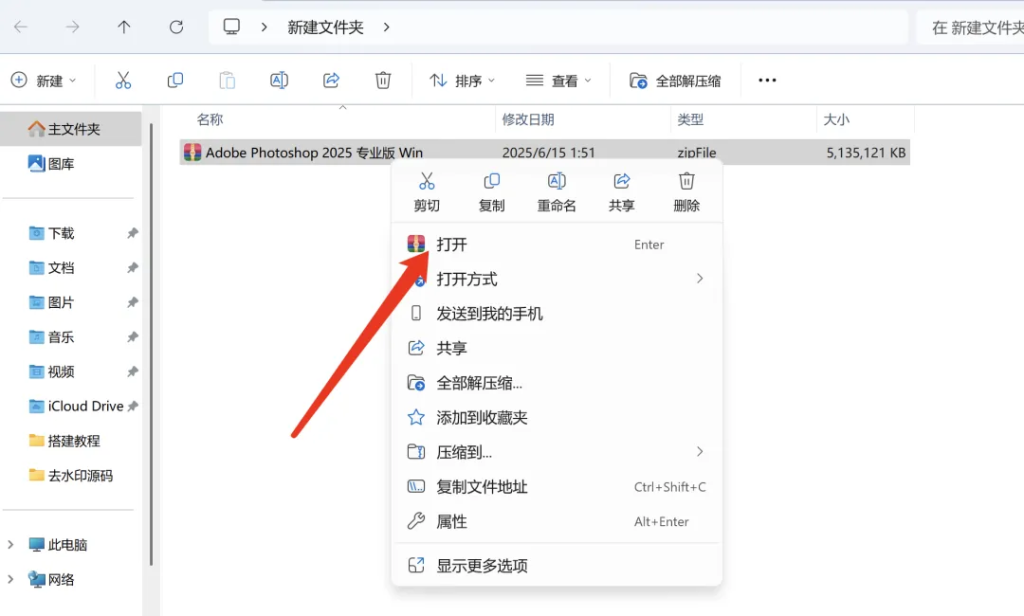Unpin 文档 using its pin icon

click(133, 268)
